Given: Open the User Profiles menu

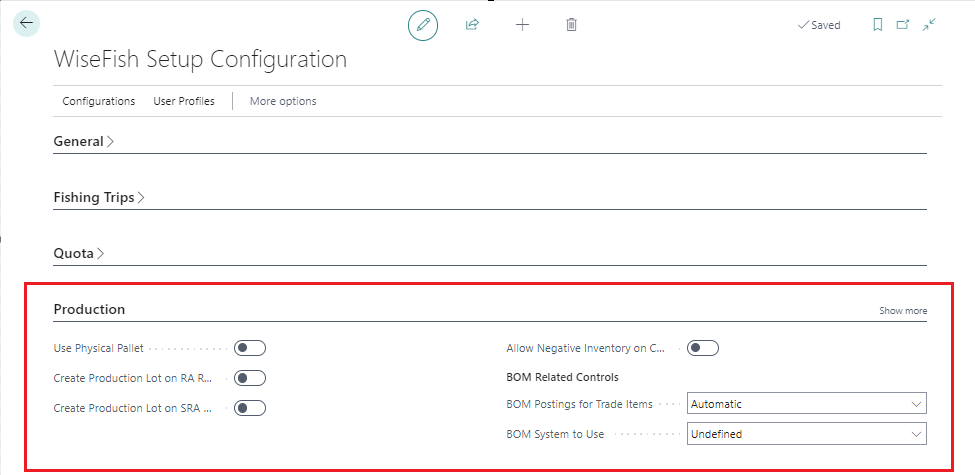Looking at the screenshot, I should tap(184, 101).
